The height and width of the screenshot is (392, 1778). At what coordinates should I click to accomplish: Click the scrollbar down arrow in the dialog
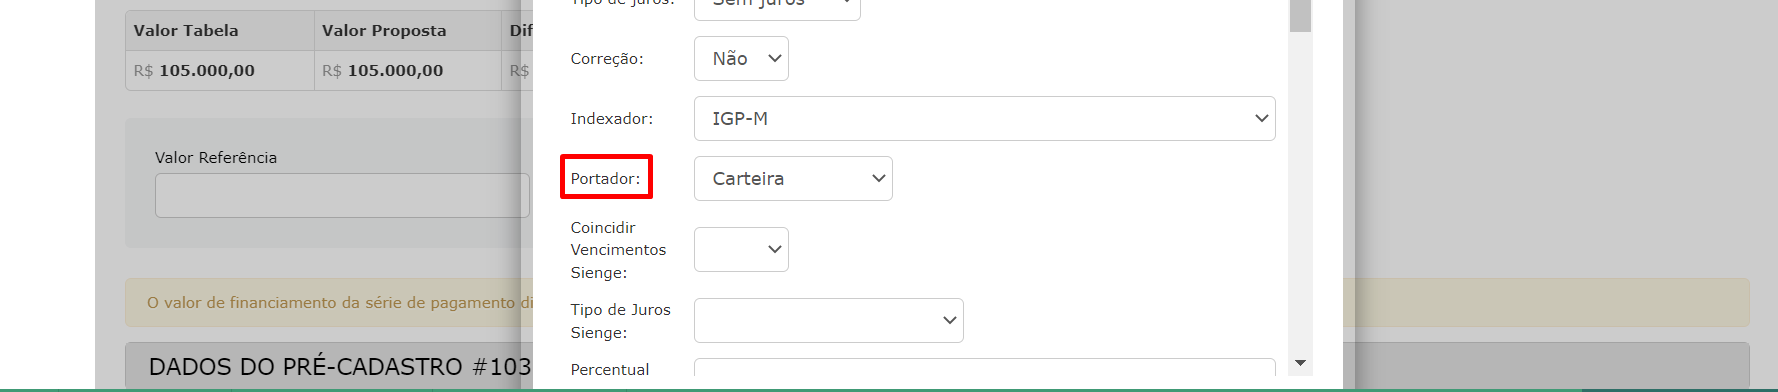pos(1300,363)
